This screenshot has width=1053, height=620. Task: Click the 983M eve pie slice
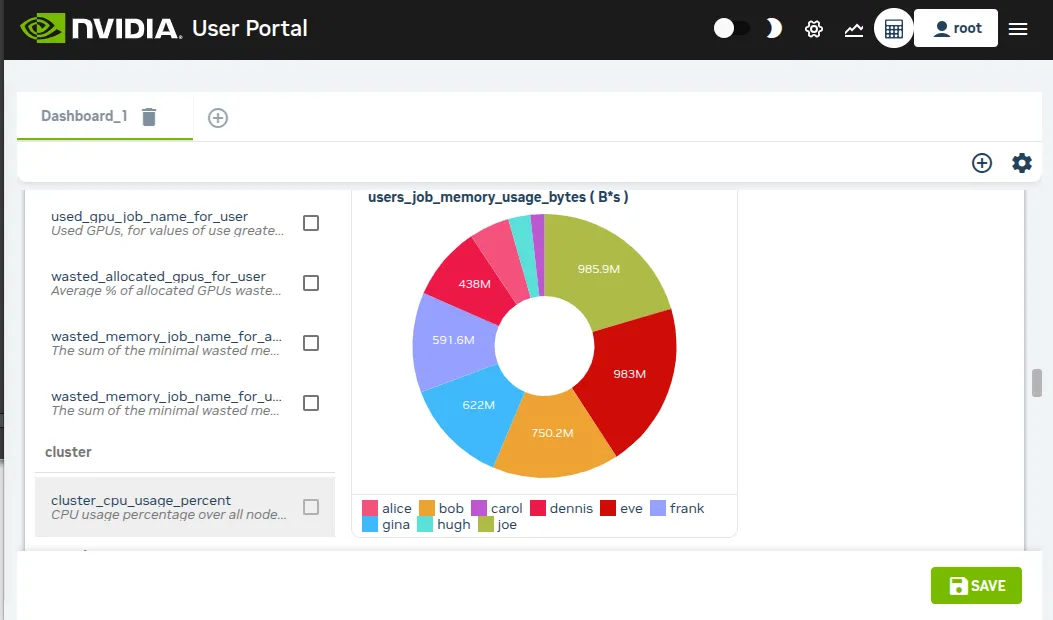pyautogui.click(x=629, y=374)
